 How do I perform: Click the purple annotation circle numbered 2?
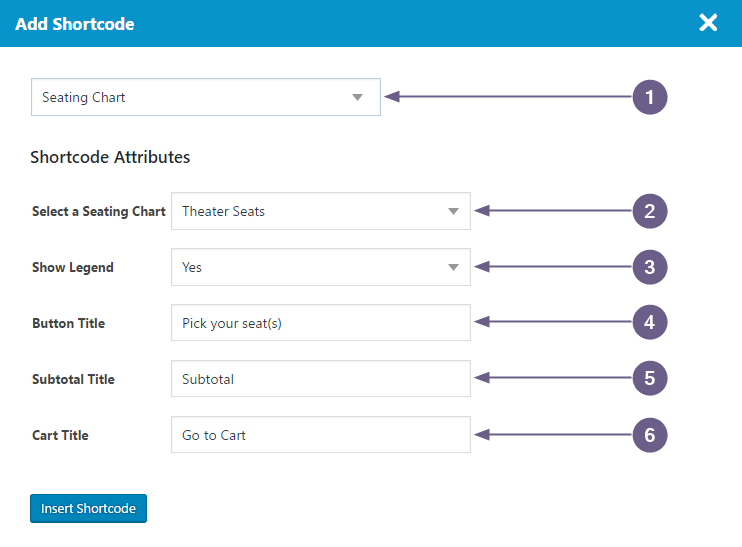click(650, 211)
